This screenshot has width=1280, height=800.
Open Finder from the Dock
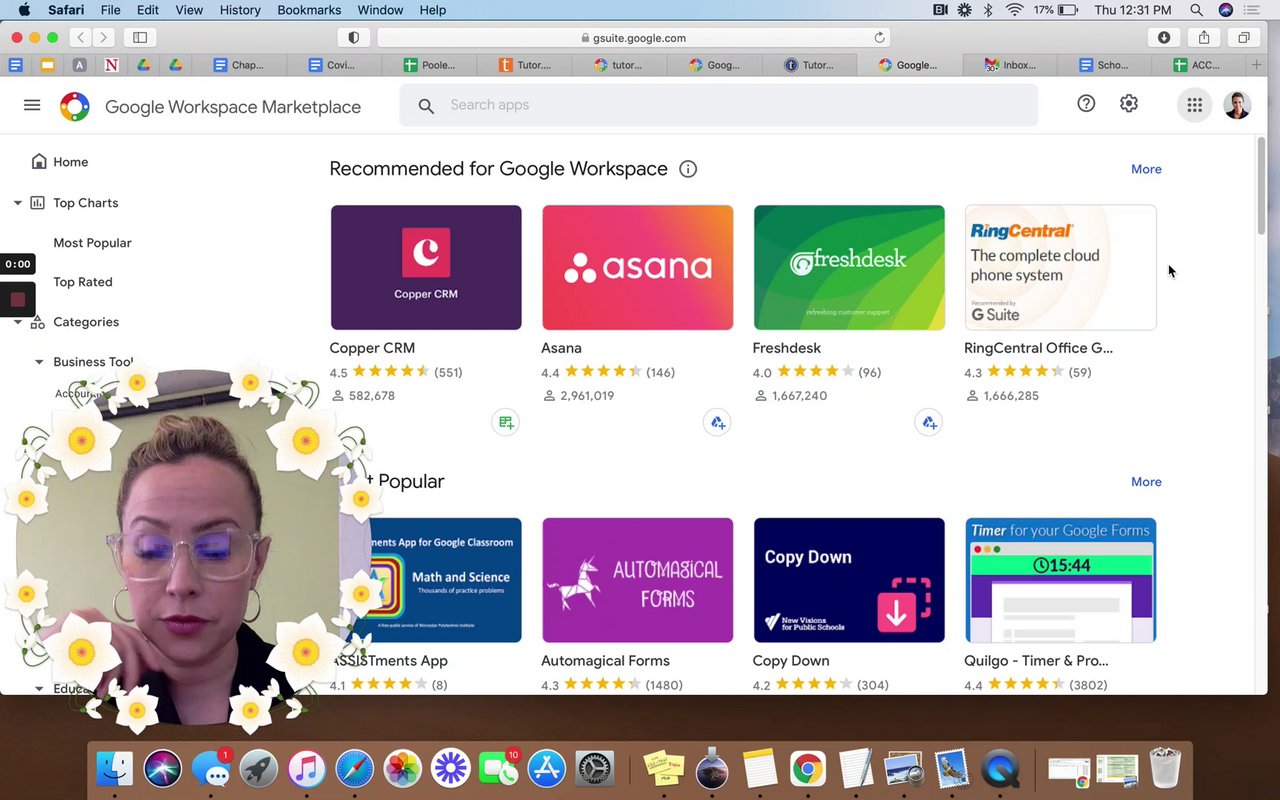pos(115,768)
